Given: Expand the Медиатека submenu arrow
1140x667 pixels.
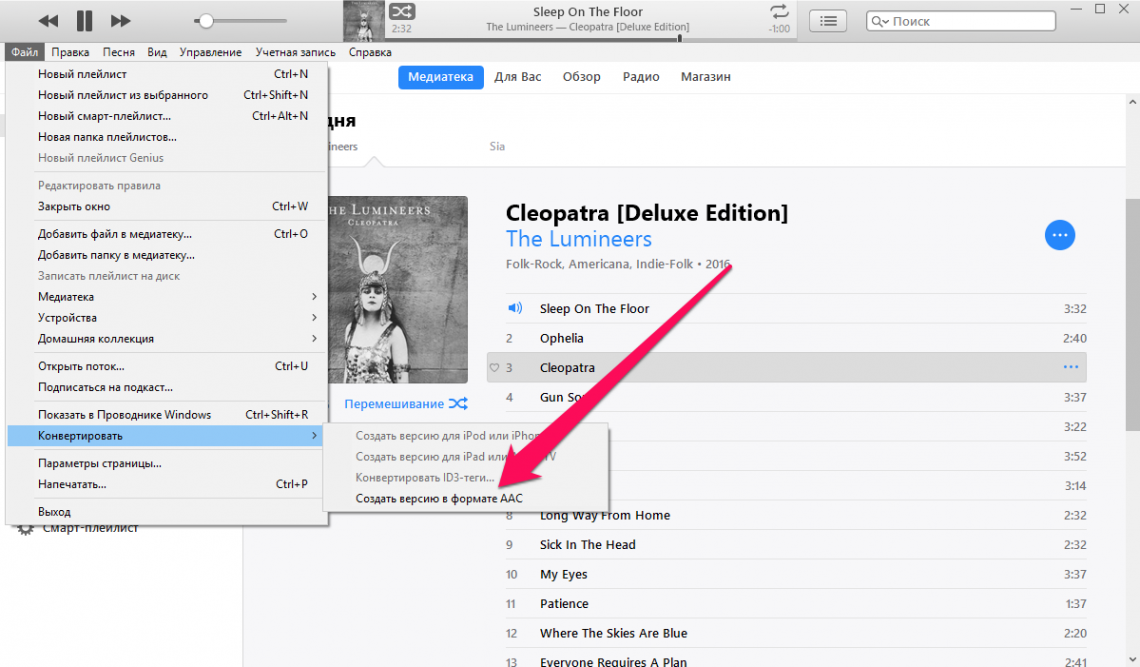Looking at the screenshot, I should tap(314, 297).
